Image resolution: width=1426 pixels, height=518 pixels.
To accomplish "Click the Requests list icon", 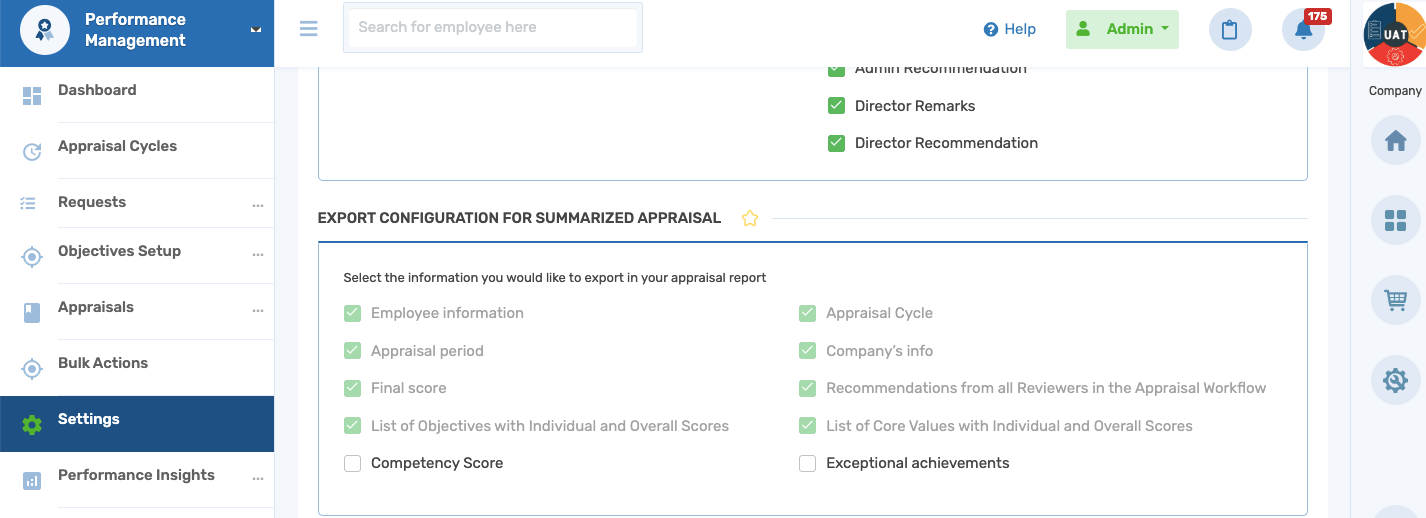I will click(x=28, y=203).
